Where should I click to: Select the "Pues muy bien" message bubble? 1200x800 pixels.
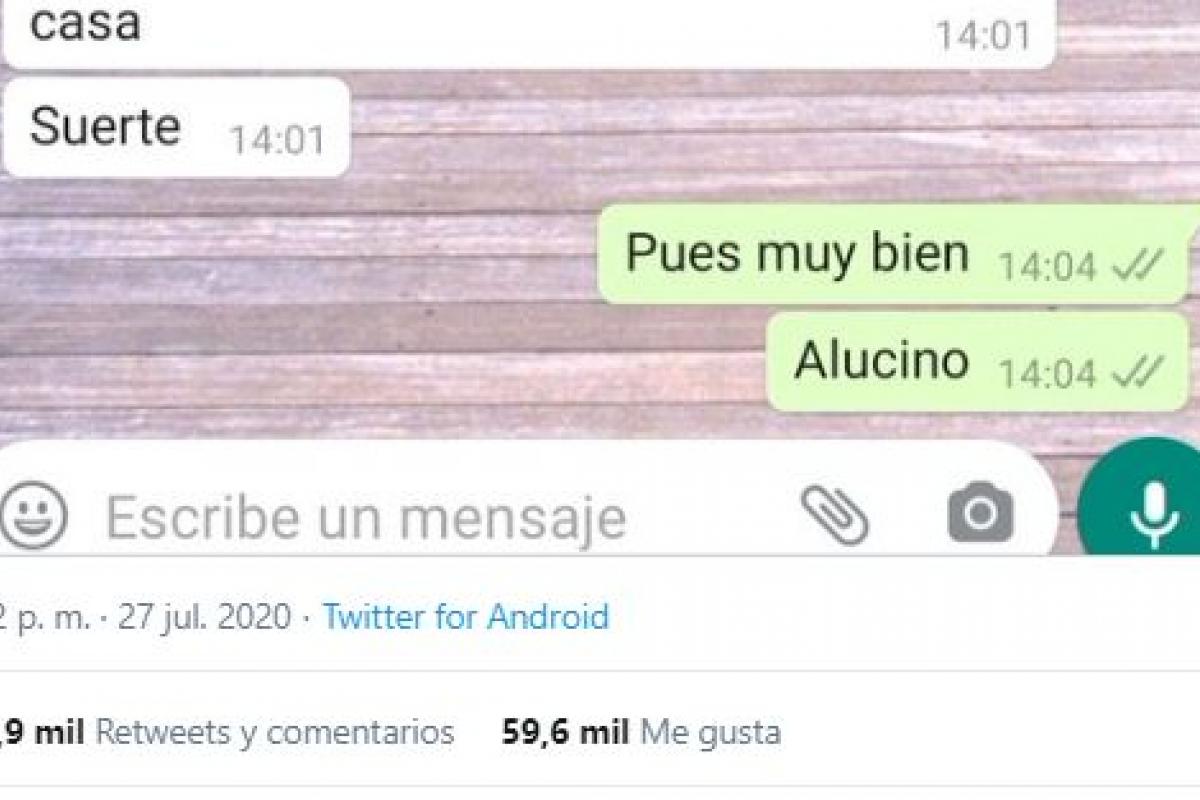[893, 254]
